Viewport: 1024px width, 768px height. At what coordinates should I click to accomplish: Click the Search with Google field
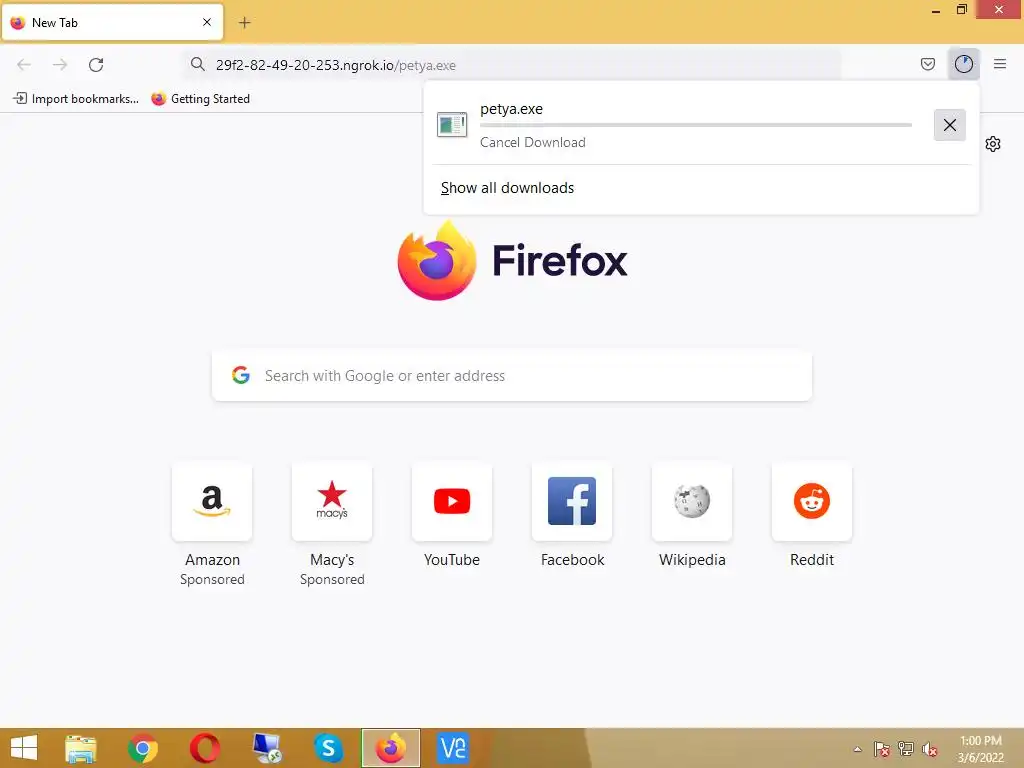click(x=512, y=376)
